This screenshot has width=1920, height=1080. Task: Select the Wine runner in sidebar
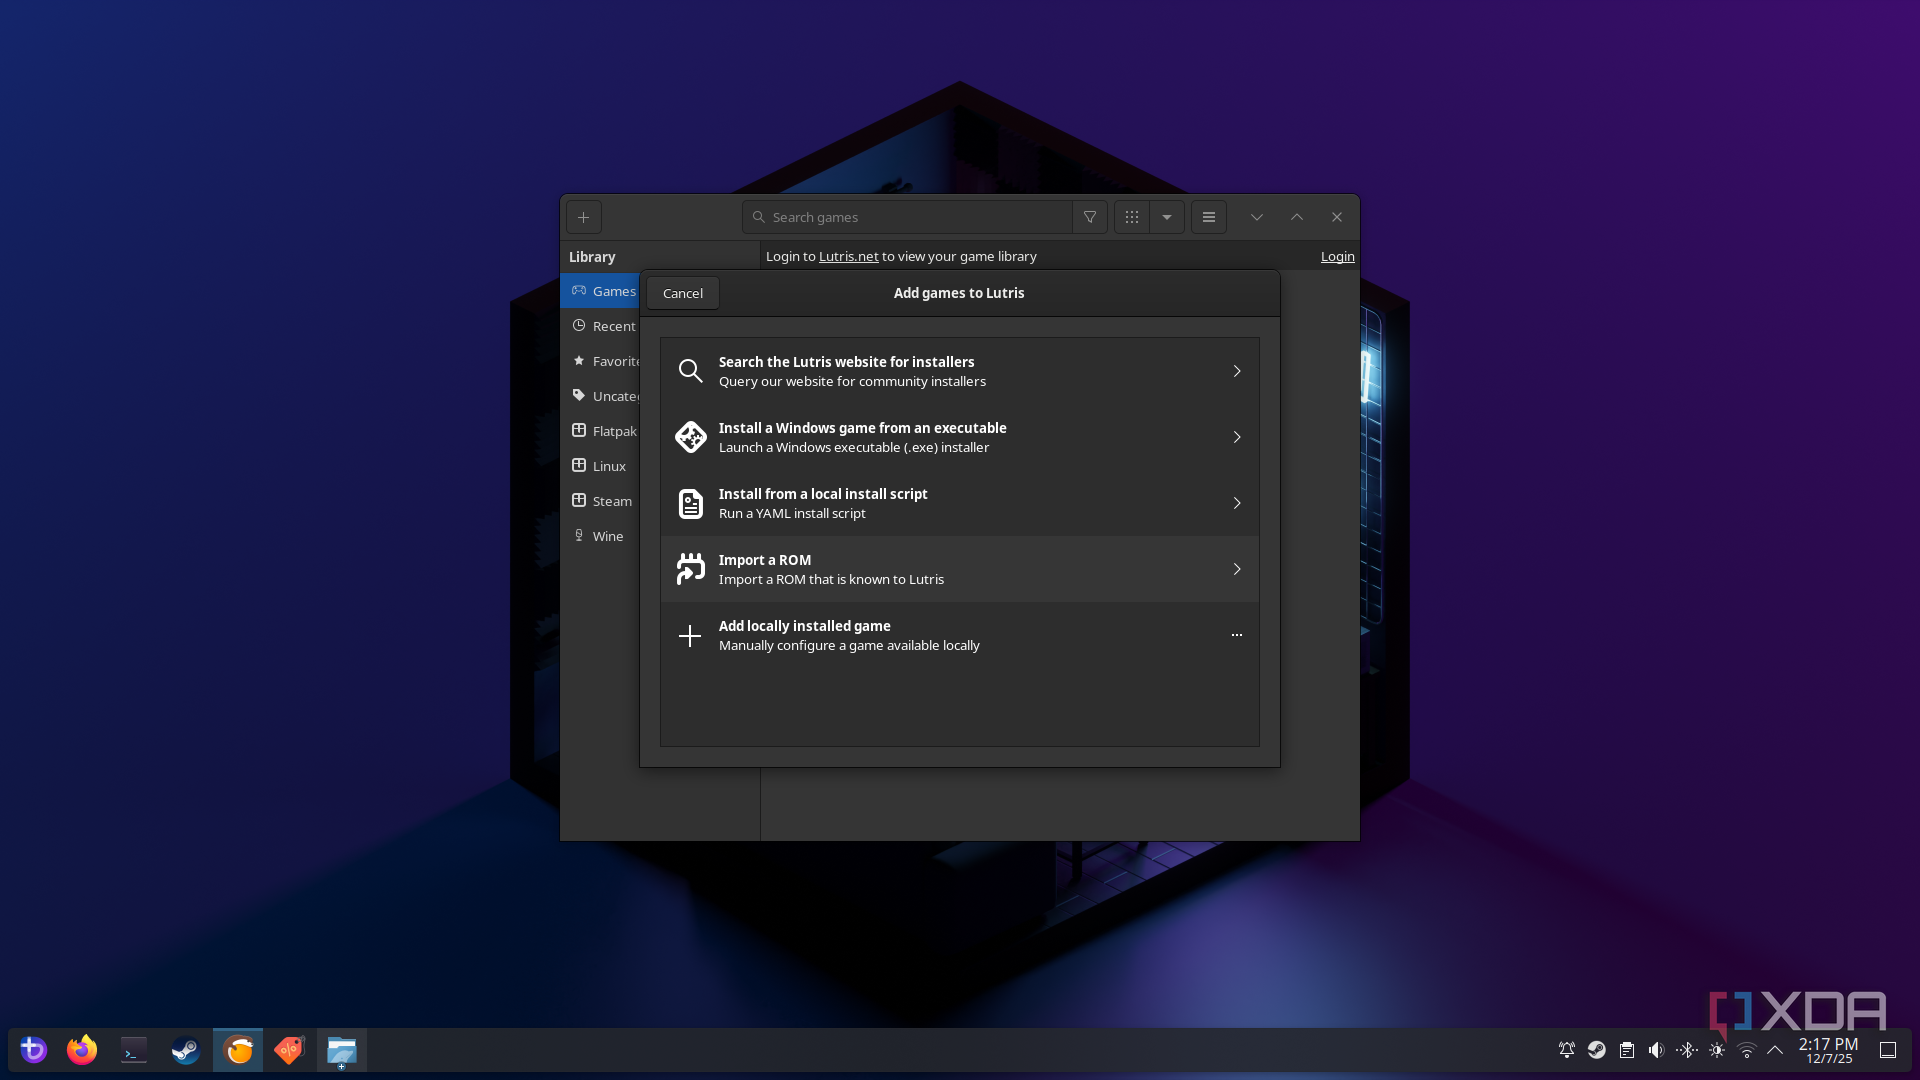click(600, 536)
